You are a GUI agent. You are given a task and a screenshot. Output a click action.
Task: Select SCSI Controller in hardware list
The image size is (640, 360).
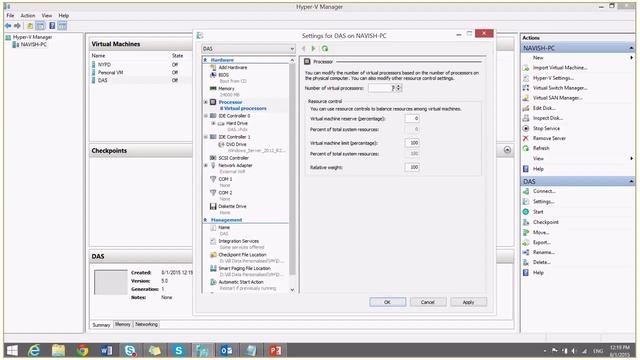point(233,158)
